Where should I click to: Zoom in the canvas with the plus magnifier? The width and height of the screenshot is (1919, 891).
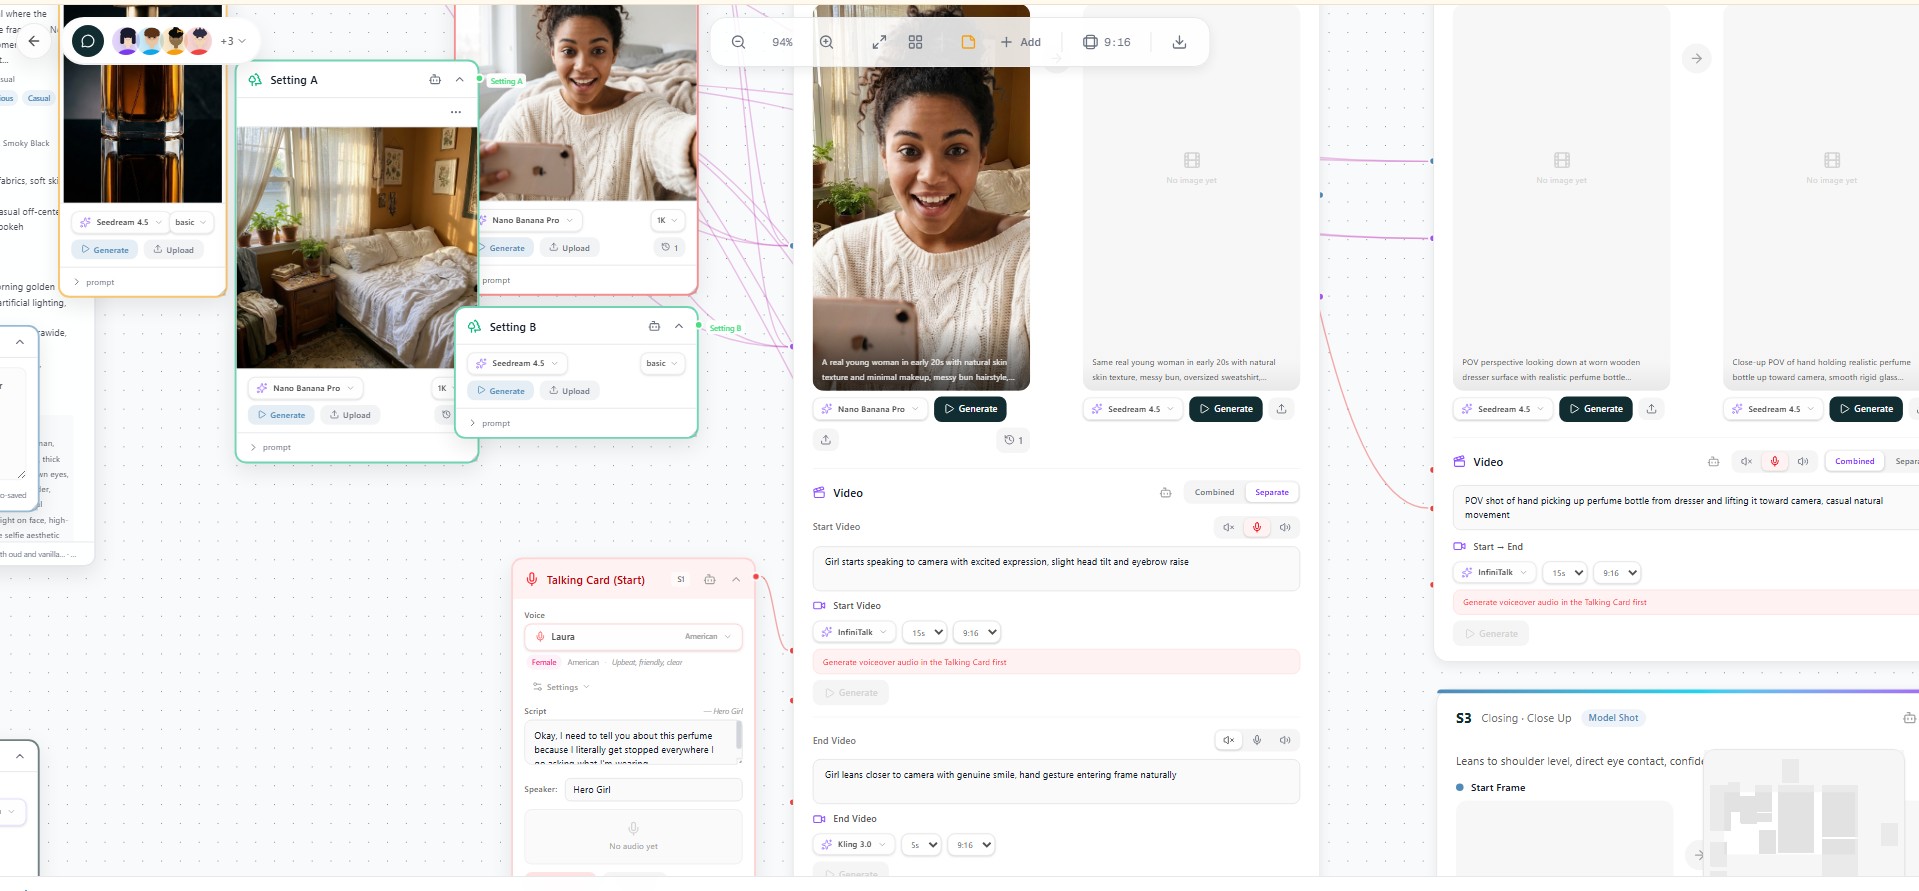pos(826,42)
